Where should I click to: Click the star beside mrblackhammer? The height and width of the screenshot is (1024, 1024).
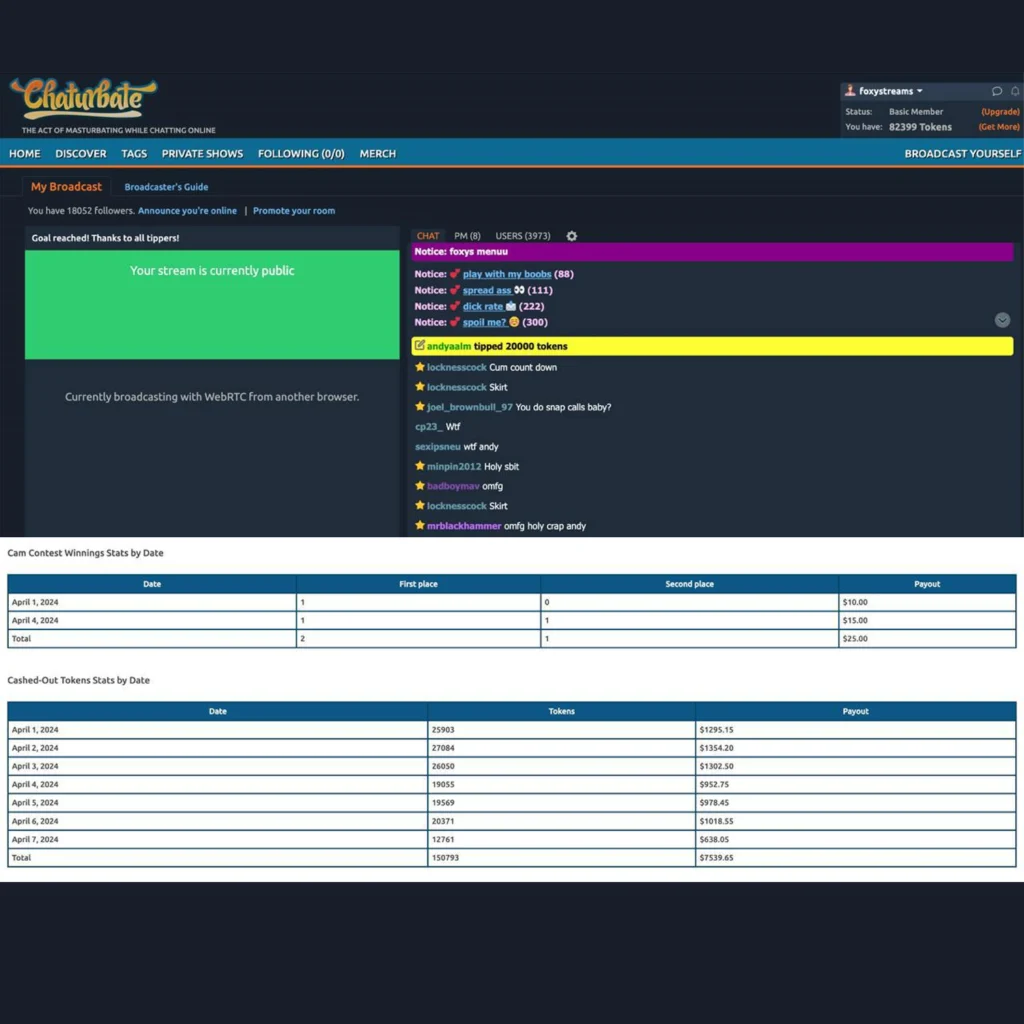pos(420,525)
